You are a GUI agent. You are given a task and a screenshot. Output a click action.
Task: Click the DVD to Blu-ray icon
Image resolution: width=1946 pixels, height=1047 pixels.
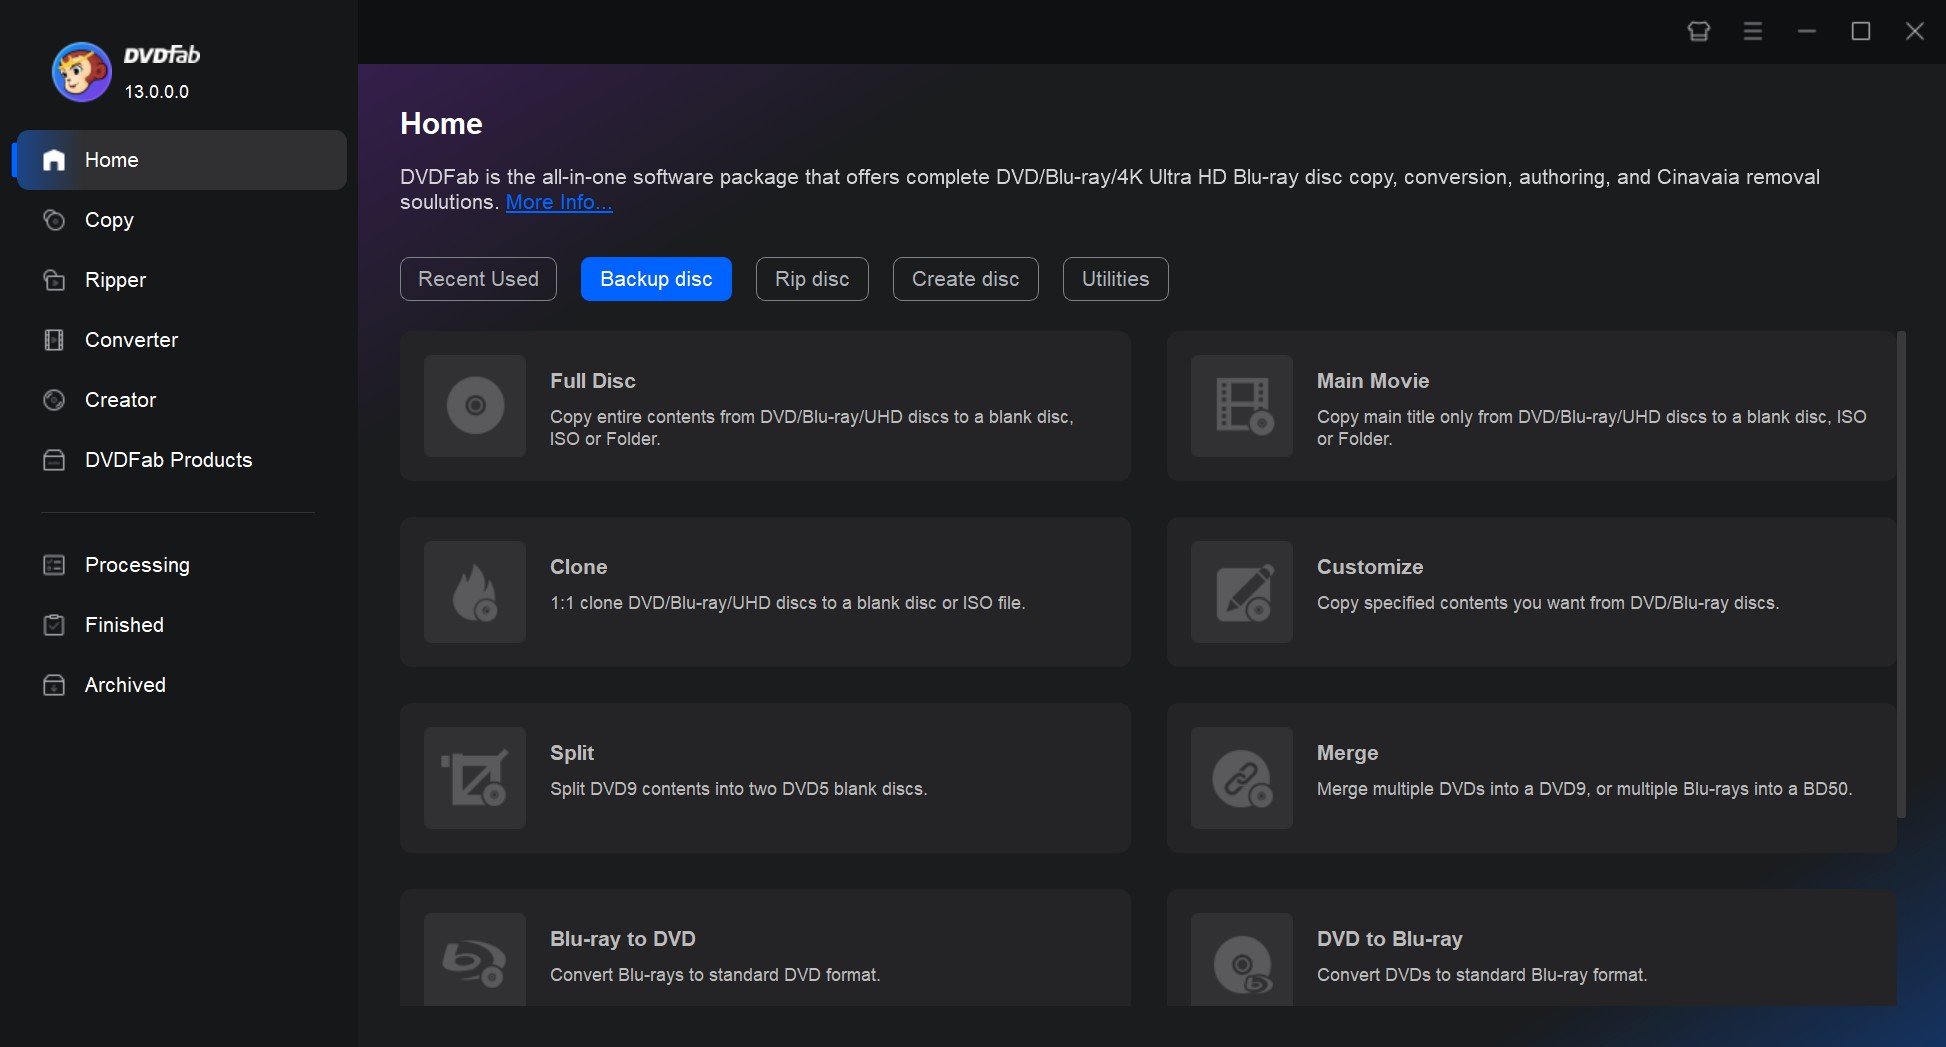(1242, 962)
